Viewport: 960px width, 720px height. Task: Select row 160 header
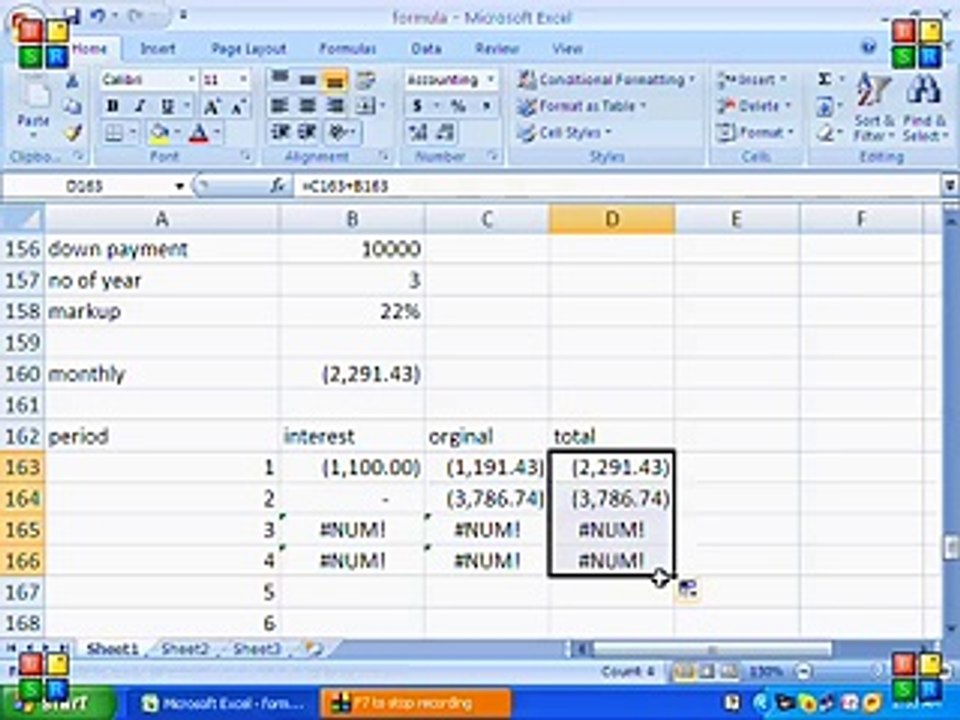(x=22, y=373)
